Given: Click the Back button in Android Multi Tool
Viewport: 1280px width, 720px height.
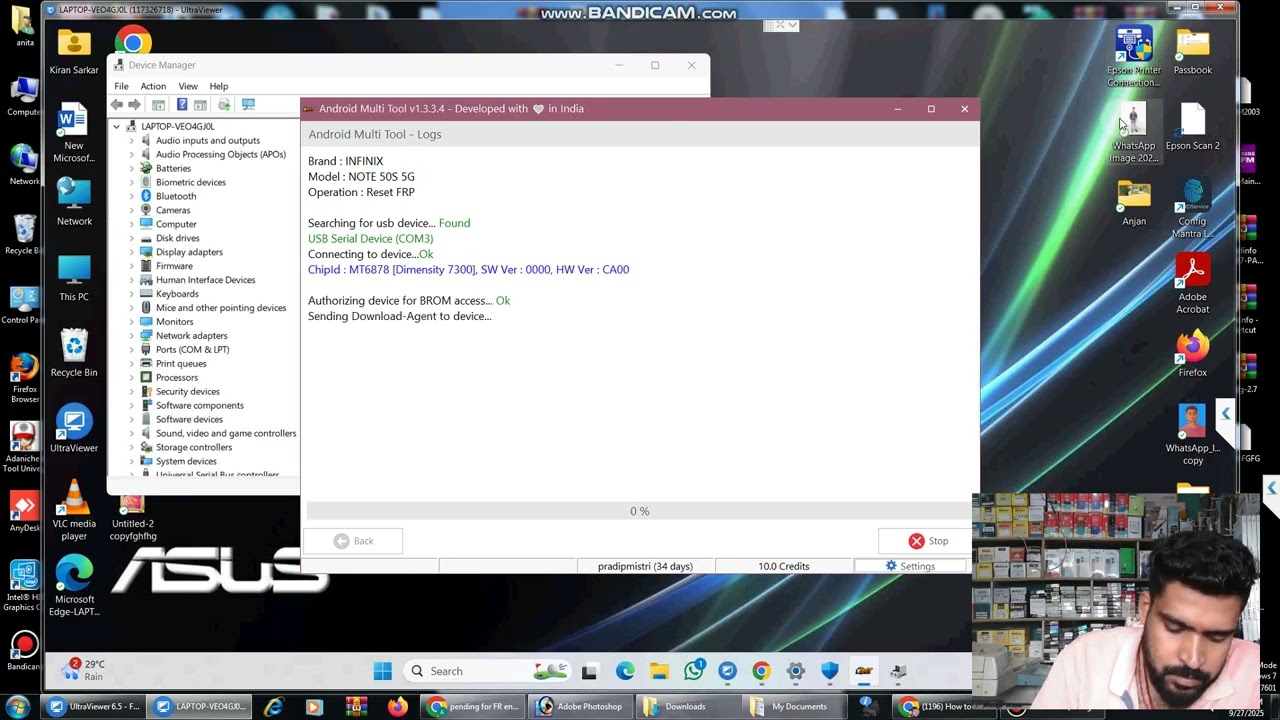Looking at the screenshot, I should click(353, 541).
